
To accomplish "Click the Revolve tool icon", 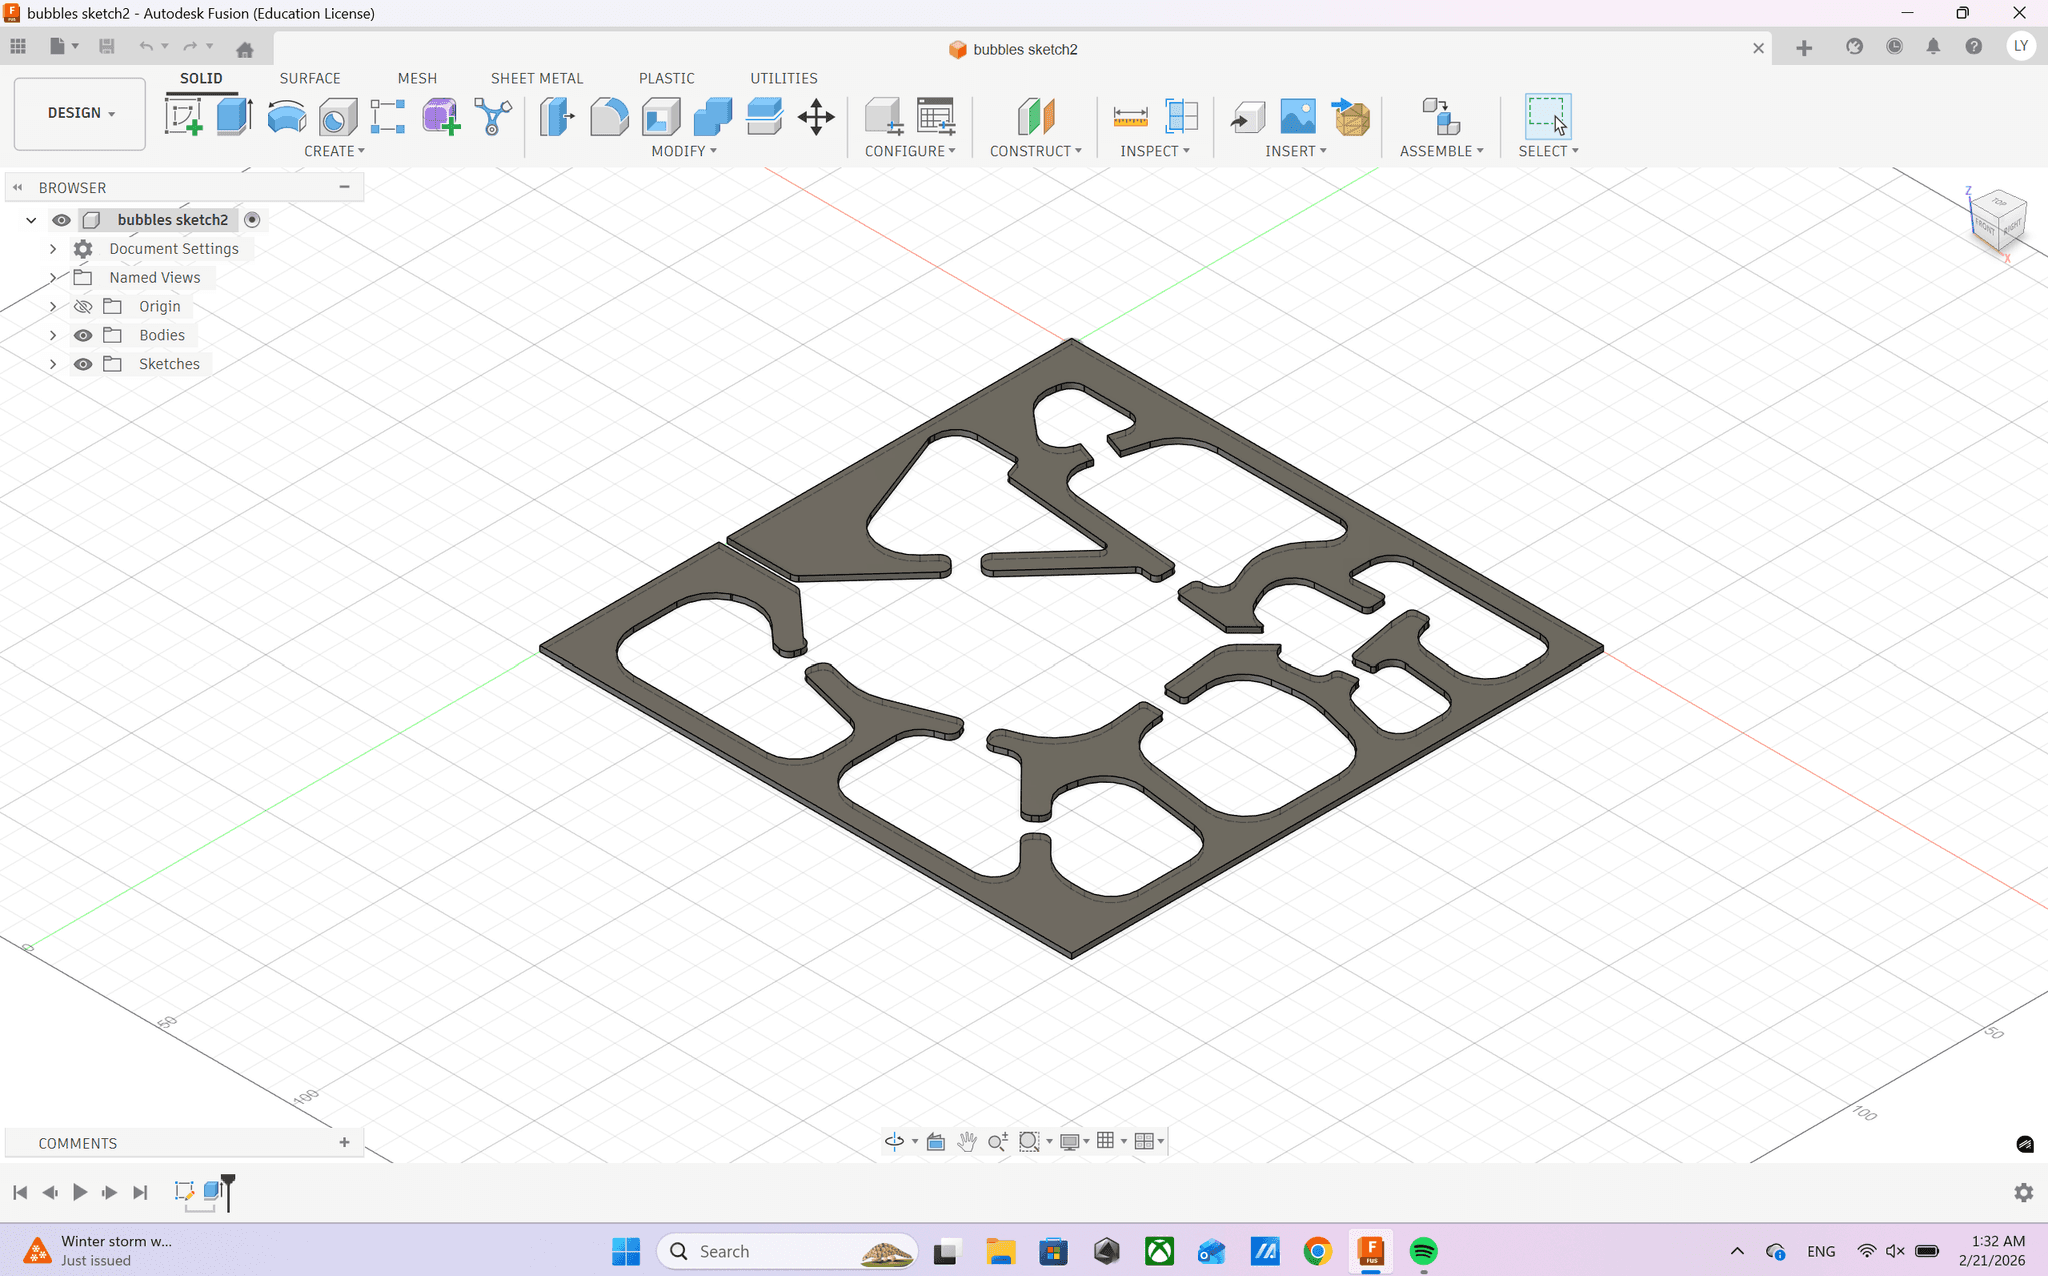I will 286,116.
